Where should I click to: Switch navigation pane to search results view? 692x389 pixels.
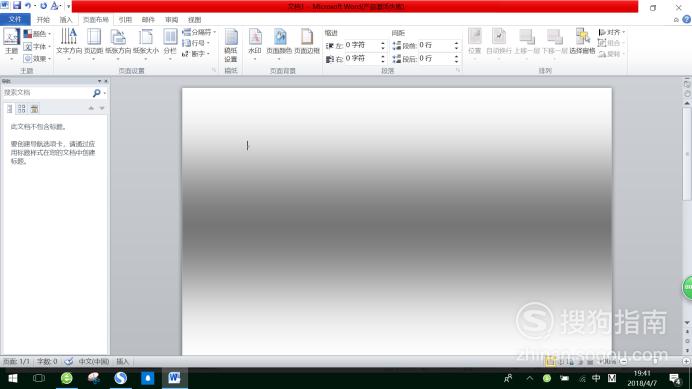click(x=34, y=109)
